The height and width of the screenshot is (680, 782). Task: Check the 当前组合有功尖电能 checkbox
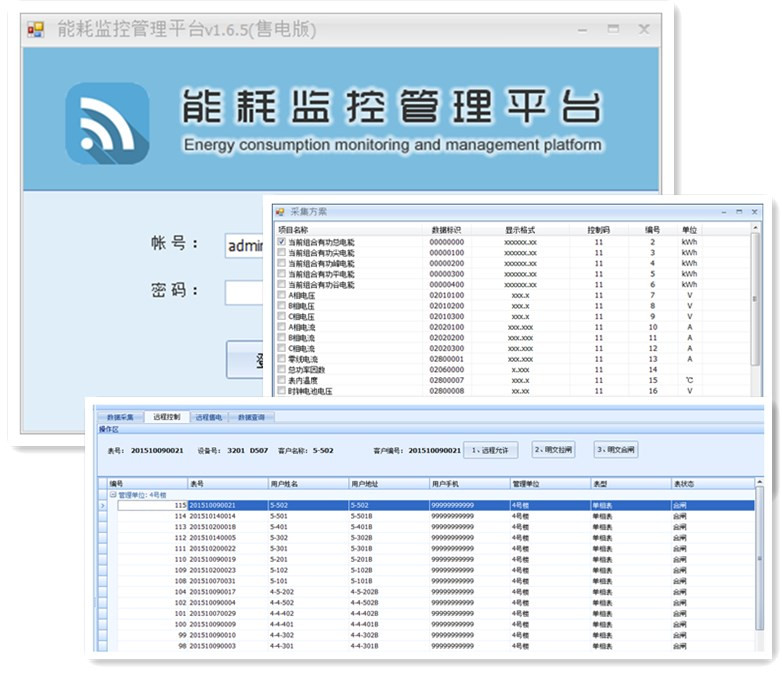(x=282, y=252)
